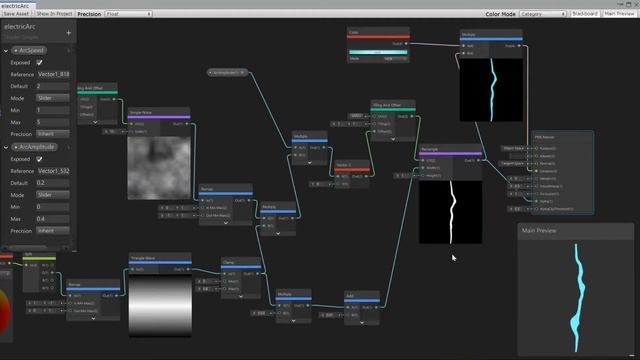This screenshot has width=640, height=360.
Task: Toggle Exposed checkbox for ArcAmplitude
Action: [39, 159]
